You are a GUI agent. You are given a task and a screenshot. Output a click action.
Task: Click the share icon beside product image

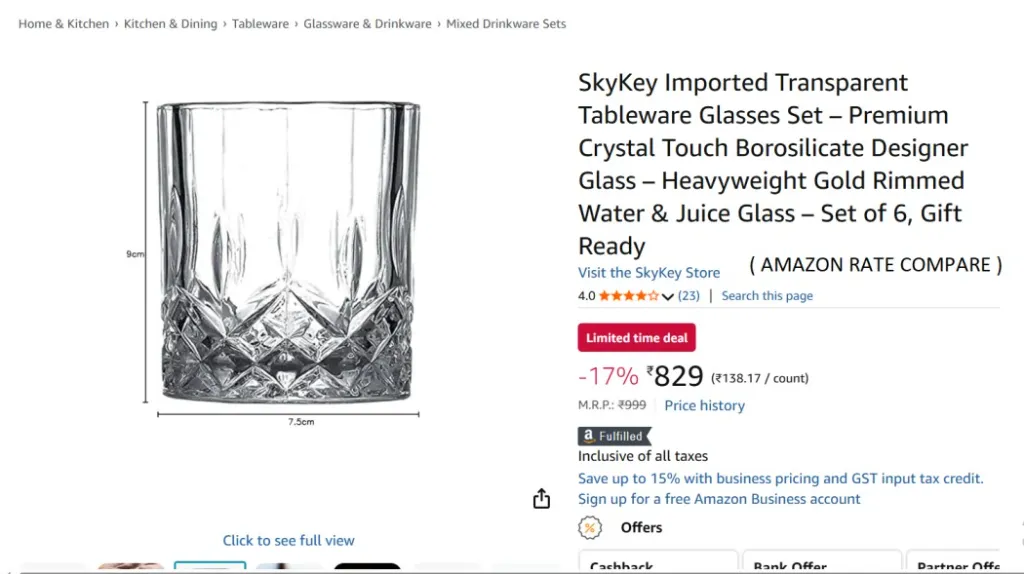(x=541, y=498)
